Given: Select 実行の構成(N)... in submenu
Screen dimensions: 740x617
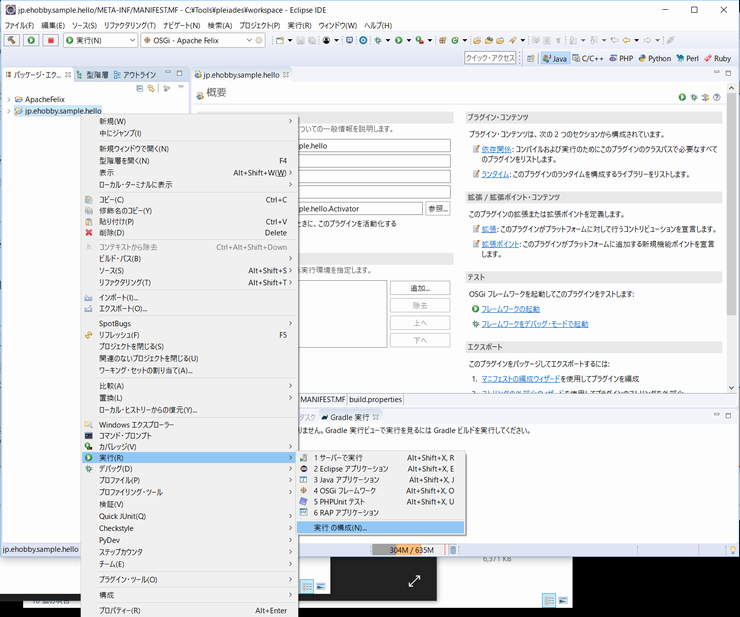Looking at the screenshot, I should click(340, 527).
